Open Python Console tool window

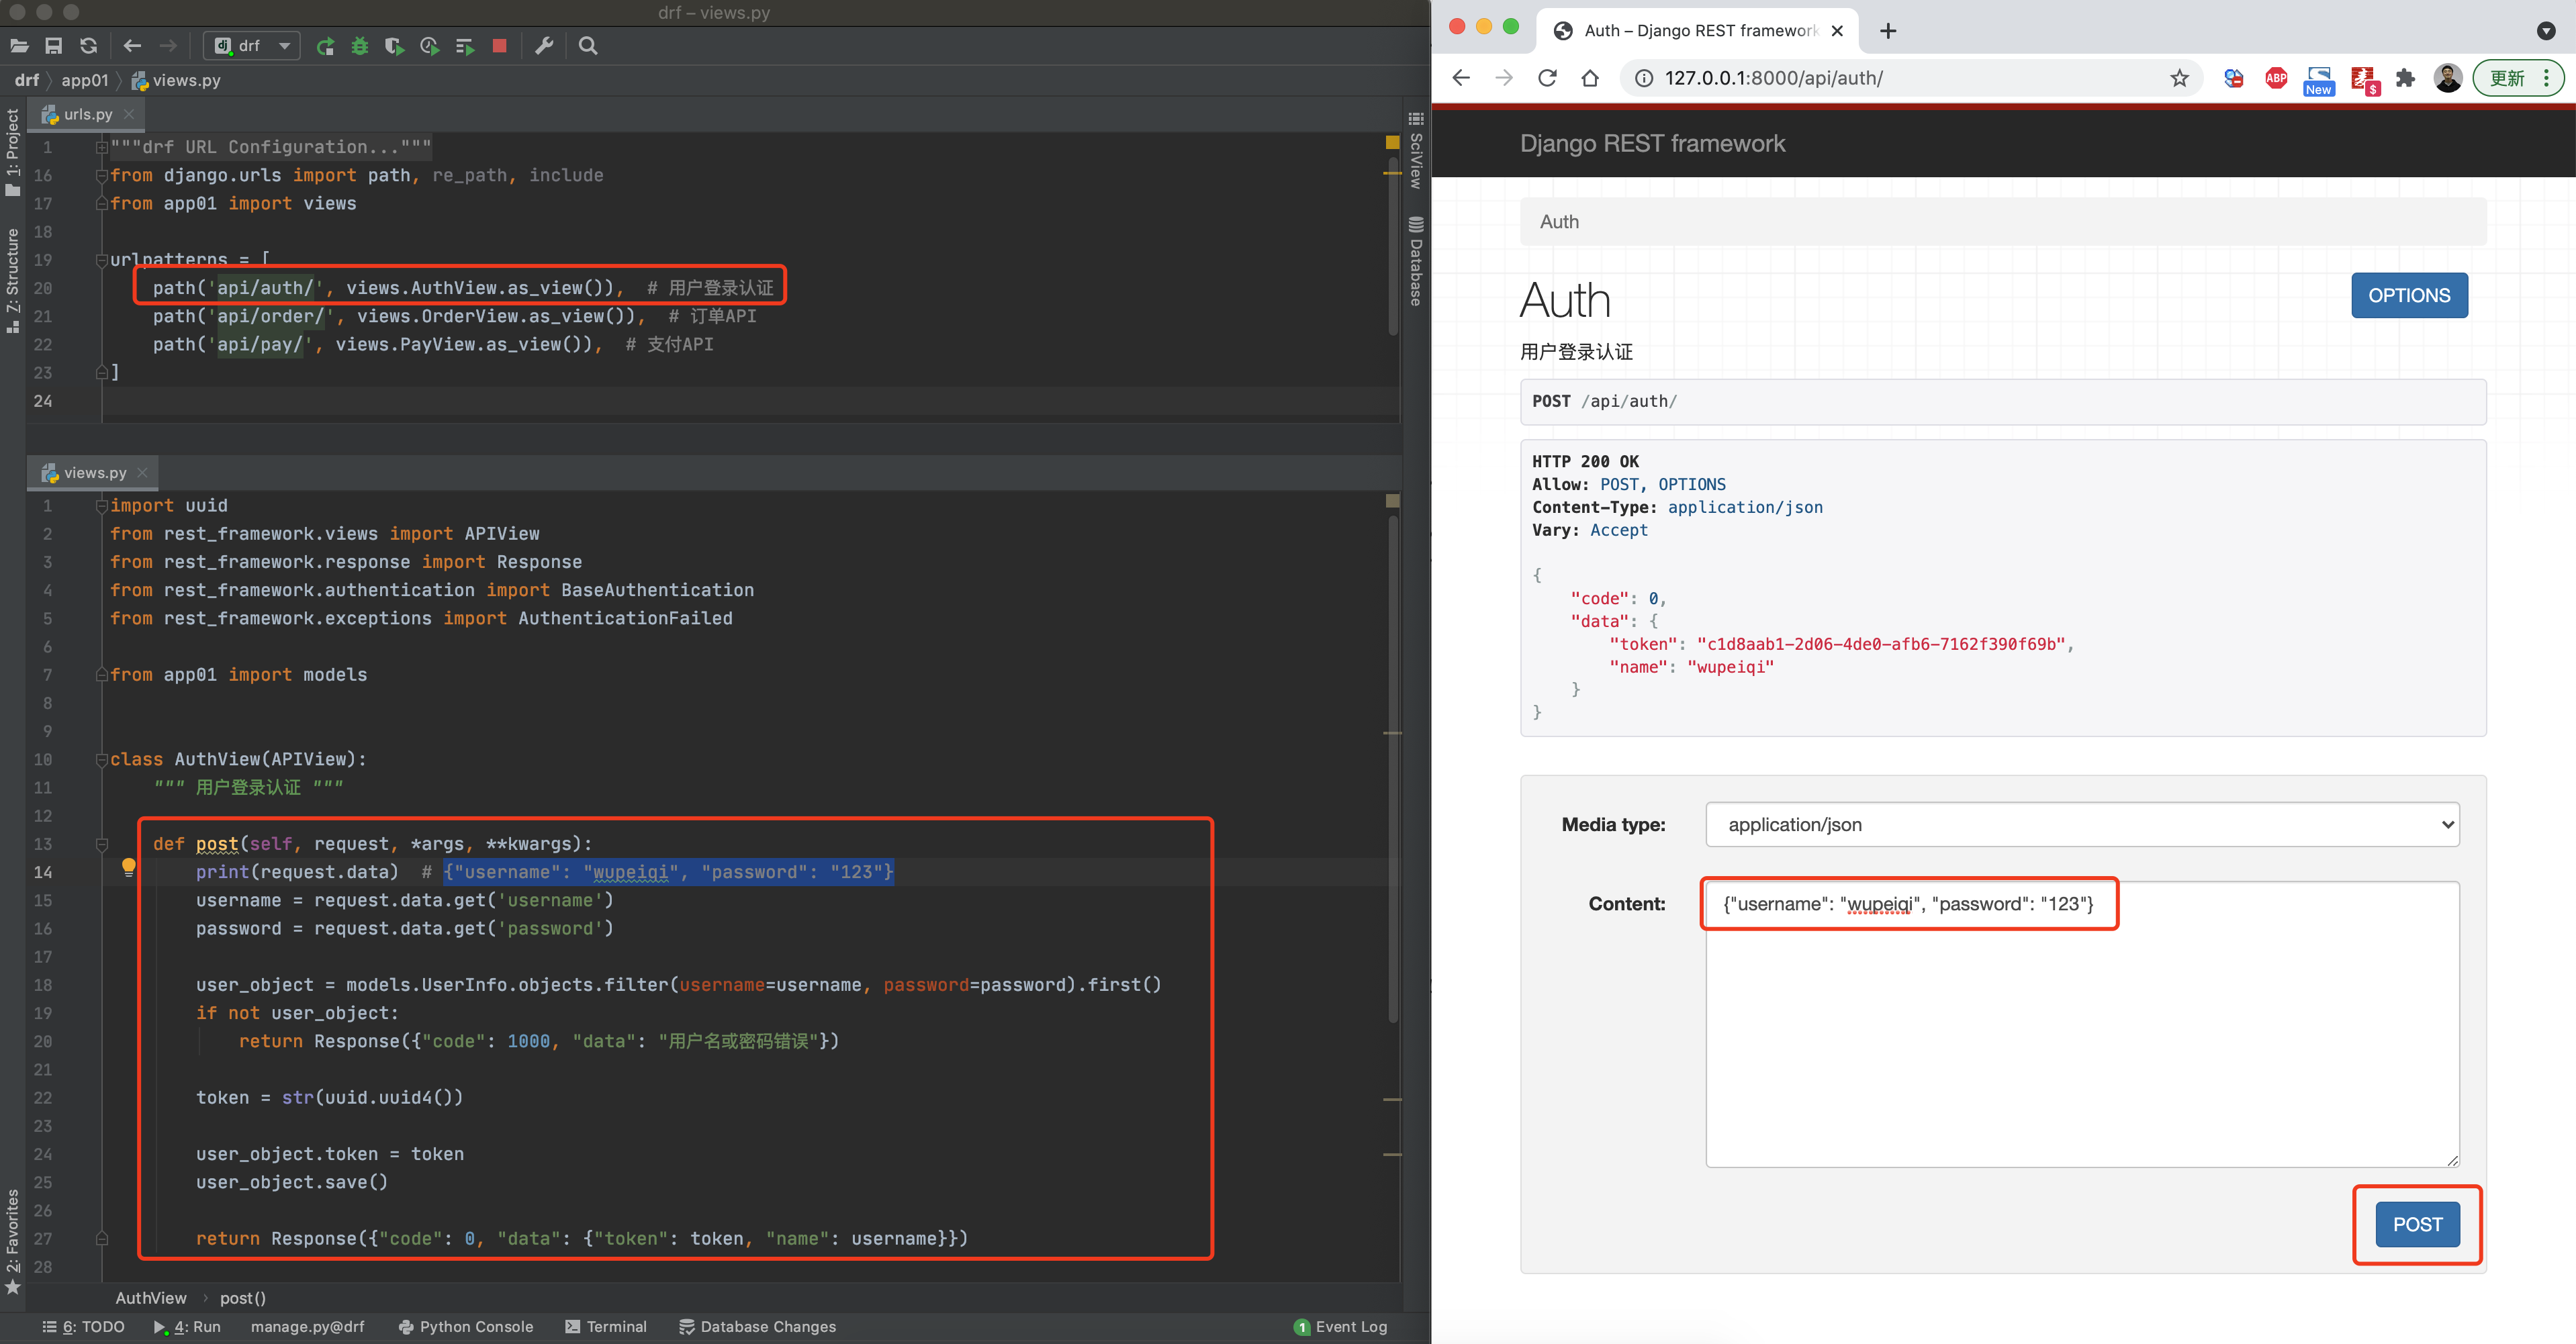coord(466,1326)
